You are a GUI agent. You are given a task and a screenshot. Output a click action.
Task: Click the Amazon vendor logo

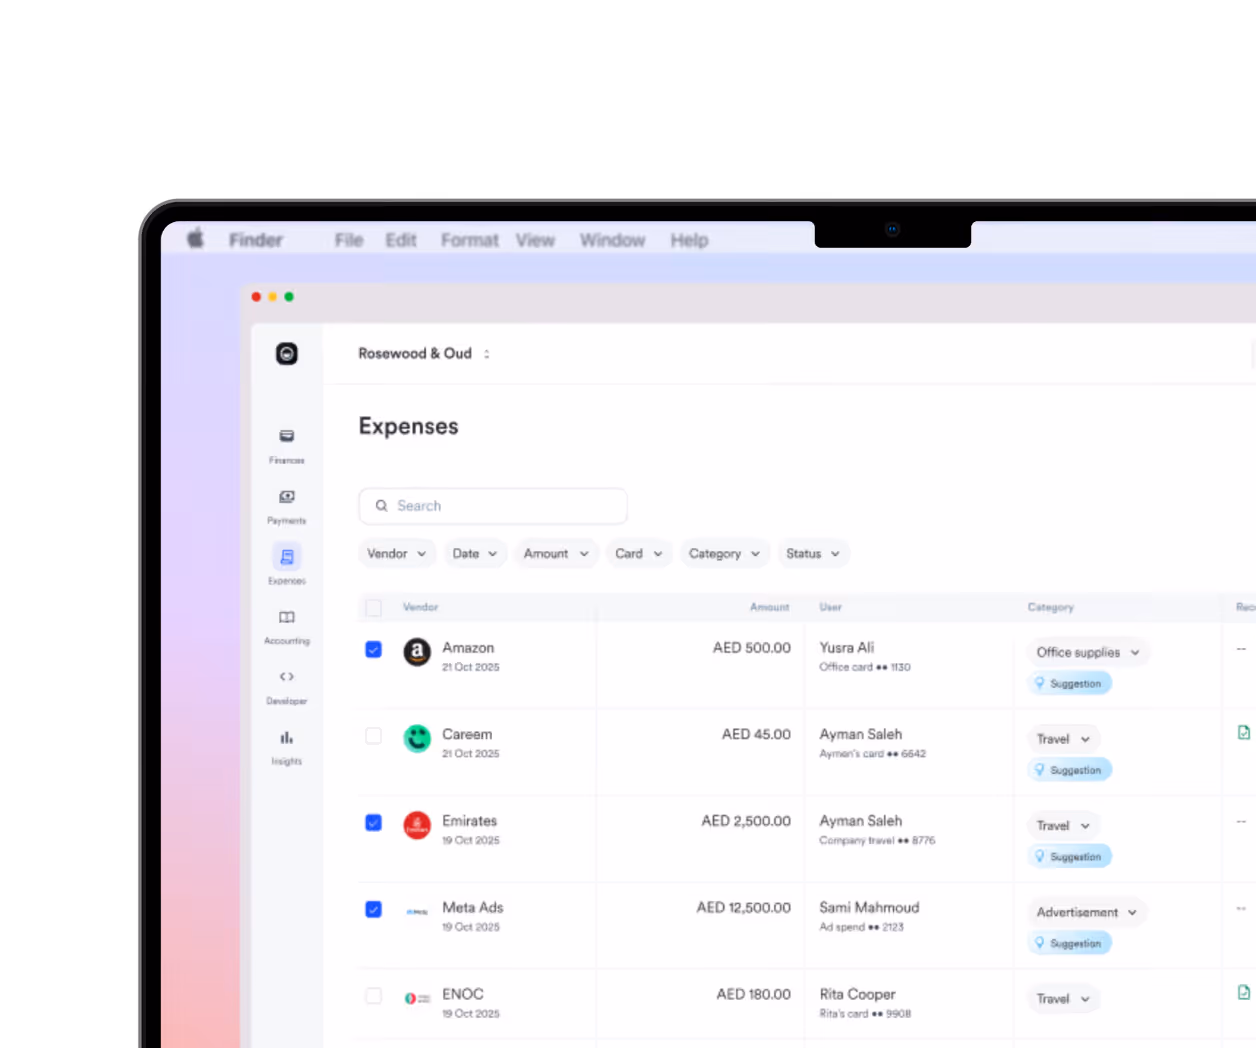point(417,653)
